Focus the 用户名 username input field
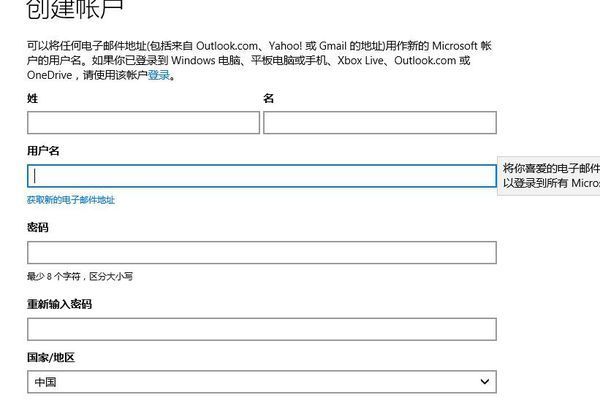The width and height of the screenshot is (600, 403). click(x=262, y=176)
